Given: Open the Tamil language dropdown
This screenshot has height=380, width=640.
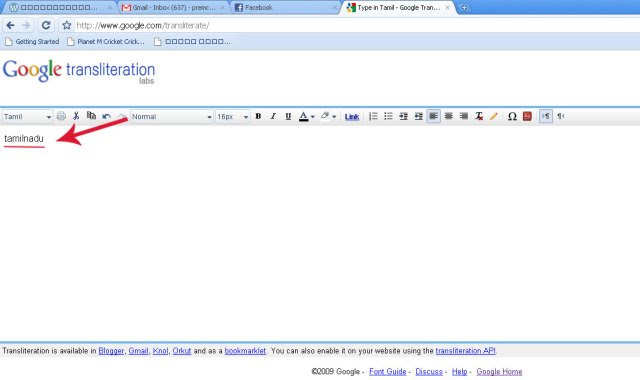Looking at the screenshot, I should point(27,117).
